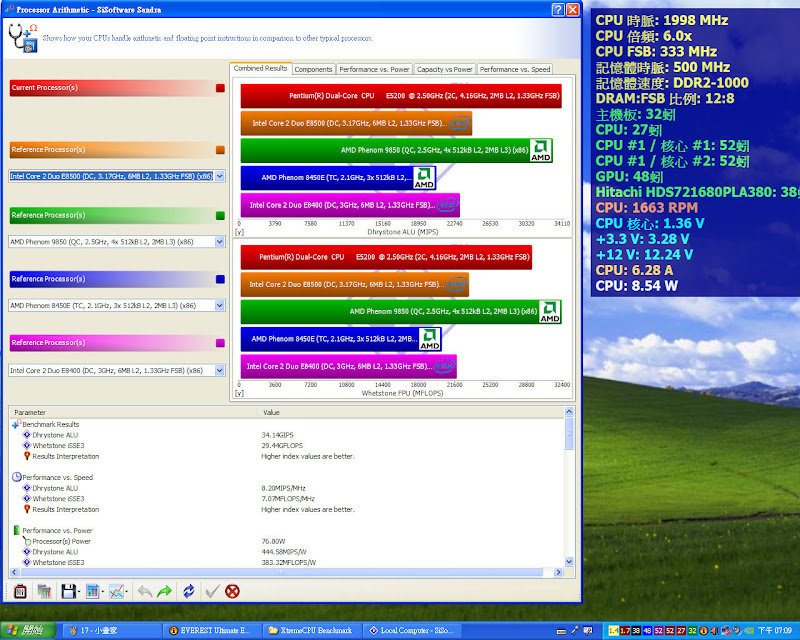800x640 pixels.
Task: Open the AMD Phenom 8450E processor dropdown
Action: (220, 305)
